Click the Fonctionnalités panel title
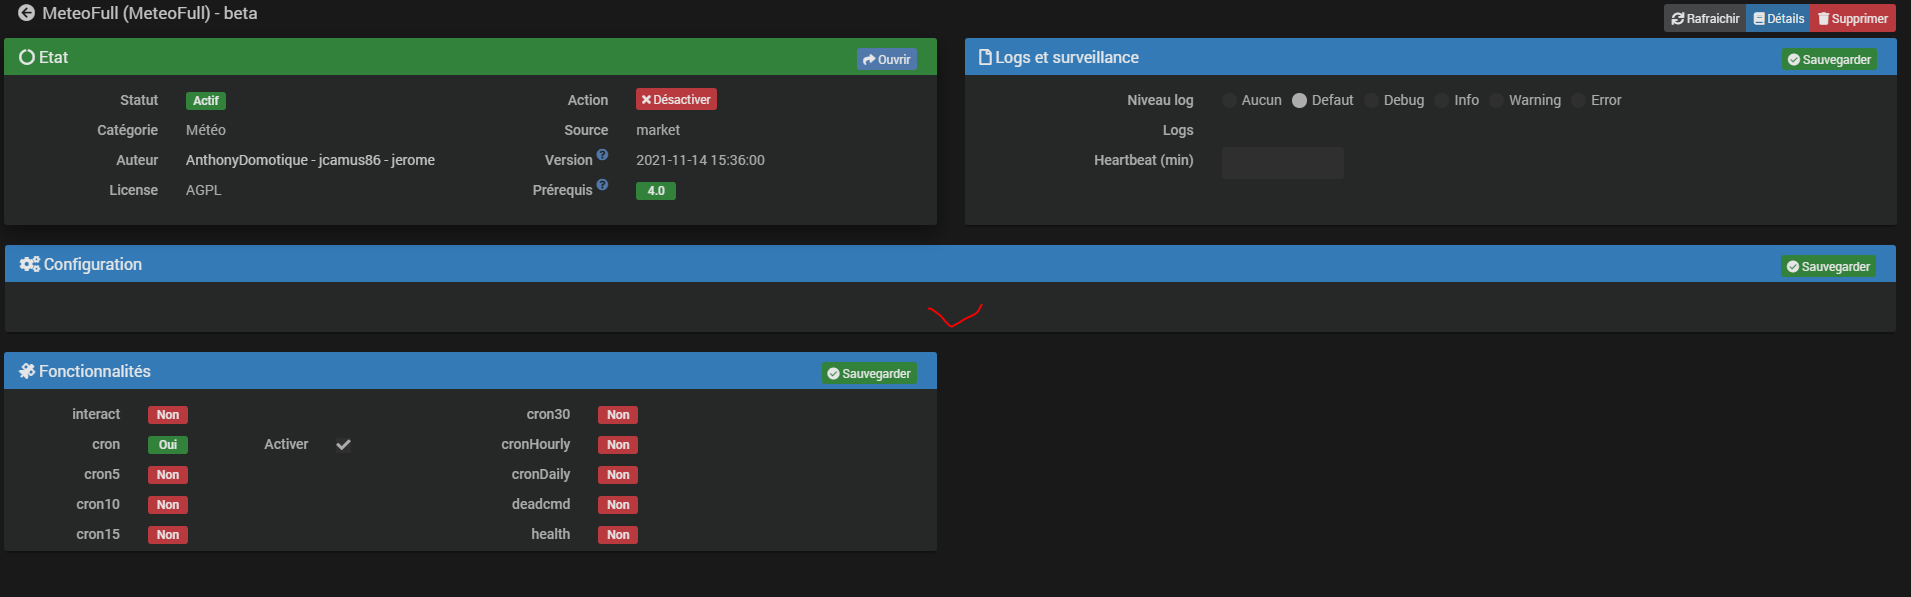Viewport: 1911px width, 597px height. click(95, 371)
